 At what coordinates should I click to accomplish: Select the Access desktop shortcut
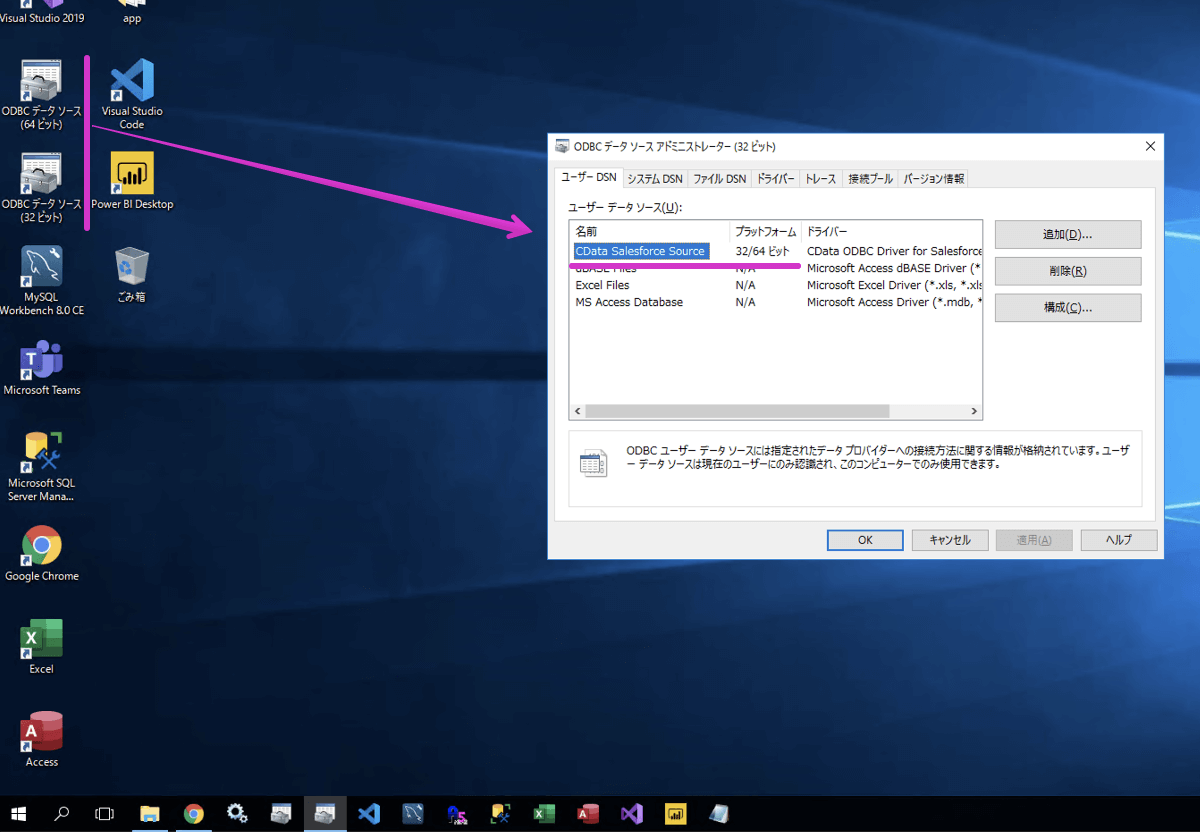click(42, 739)
